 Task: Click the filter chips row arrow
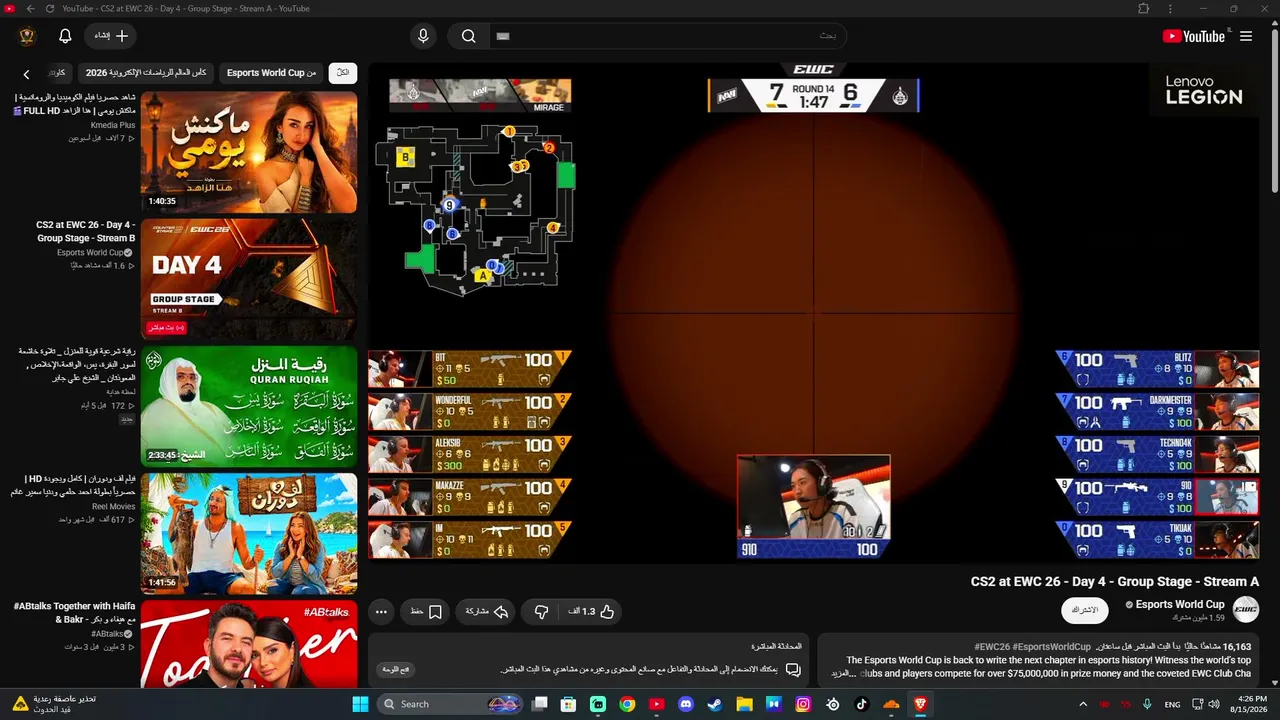pyautogui.click(x=26, y=73)
